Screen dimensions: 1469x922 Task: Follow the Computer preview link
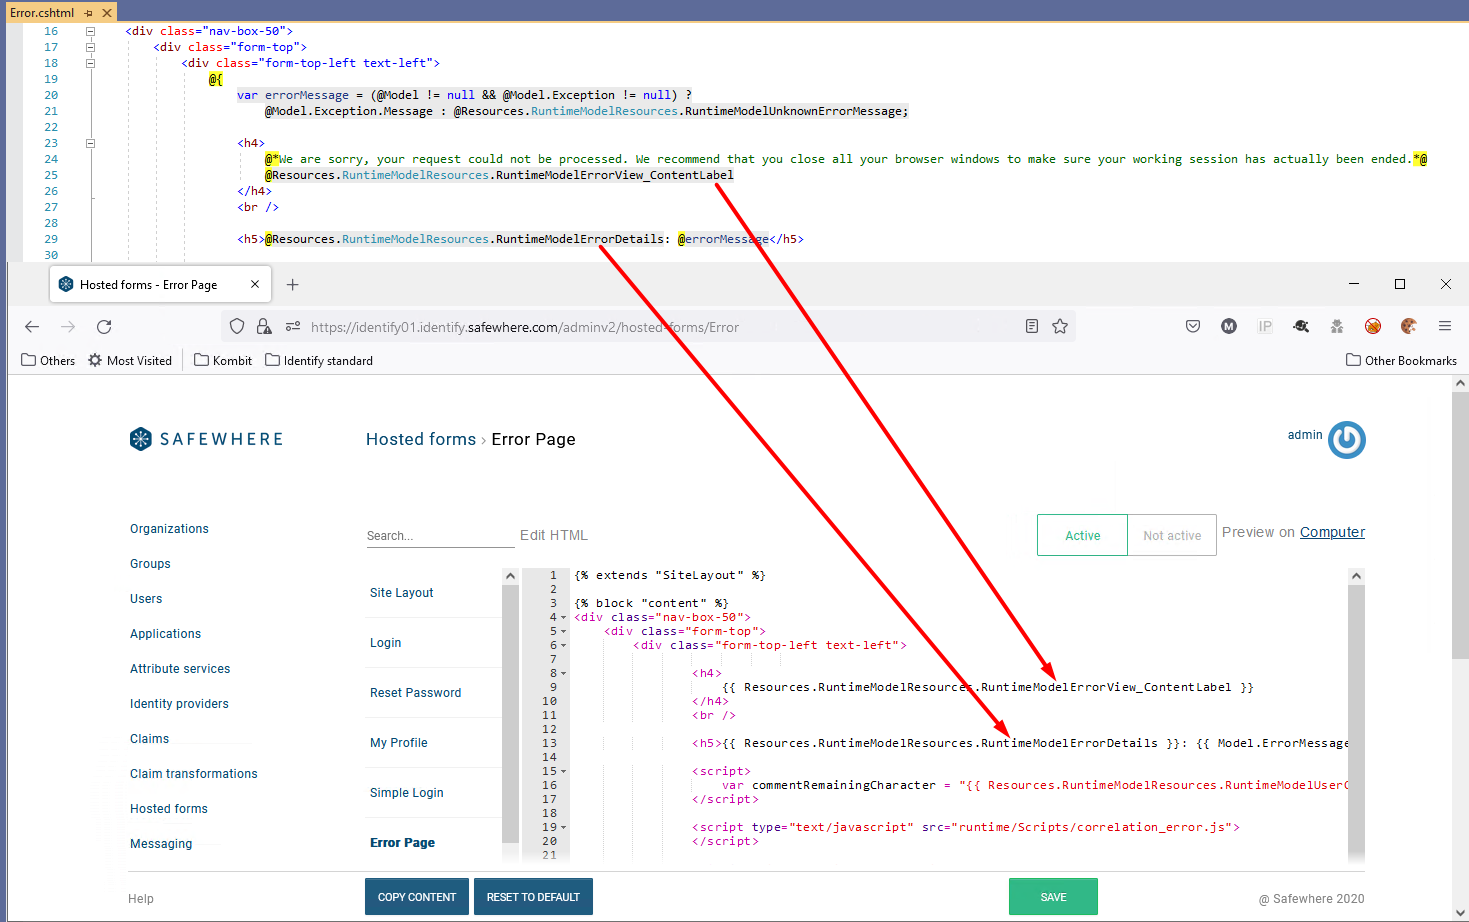1332,533
